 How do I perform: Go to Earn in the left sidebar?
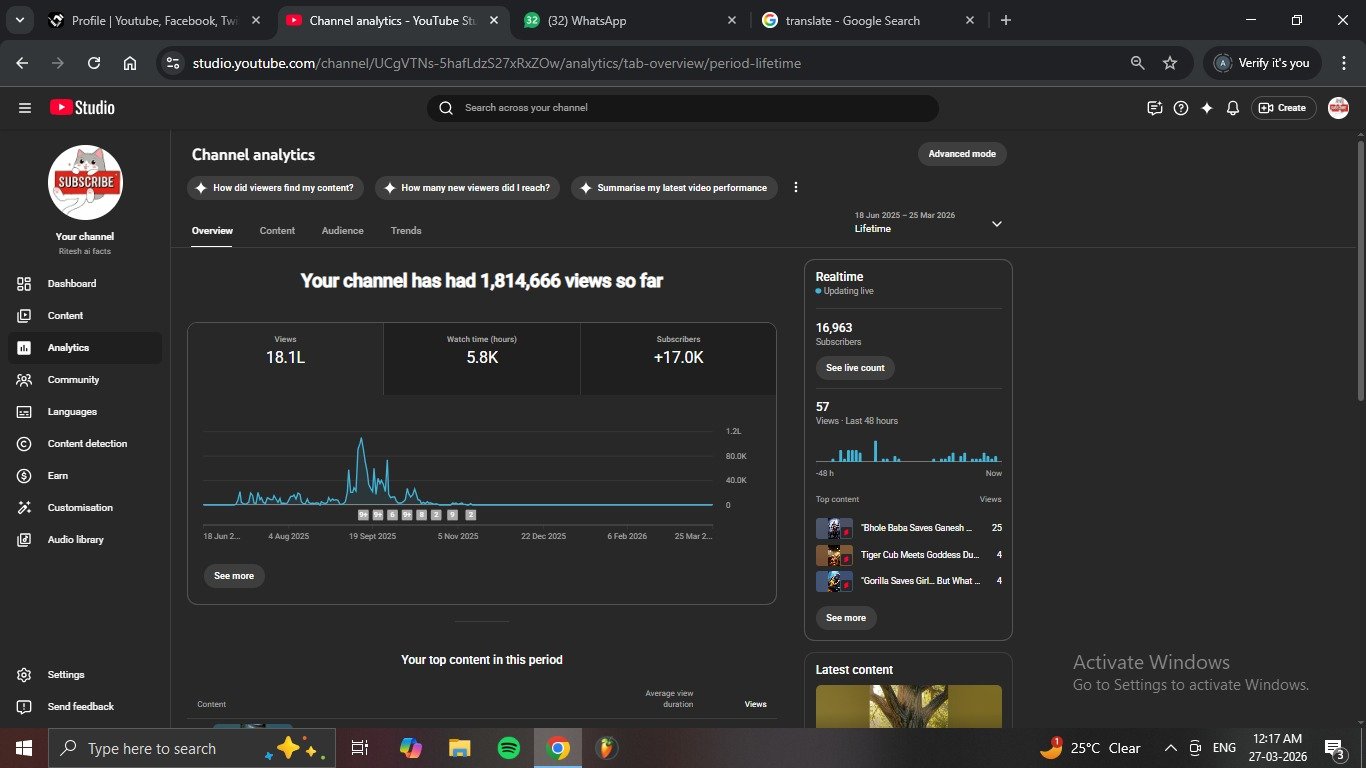58,476
